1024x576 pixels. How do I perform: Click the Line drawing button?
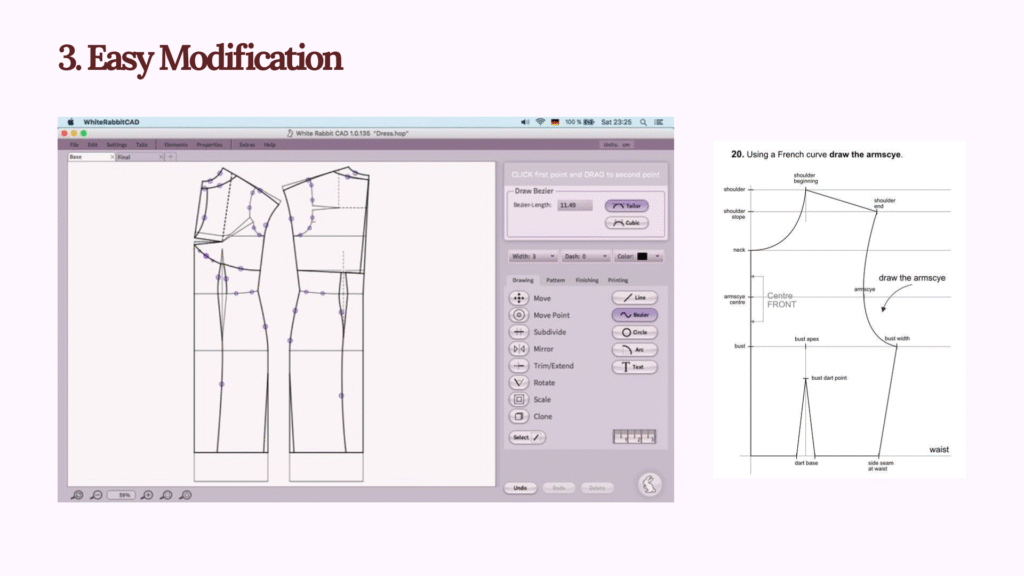634,298
